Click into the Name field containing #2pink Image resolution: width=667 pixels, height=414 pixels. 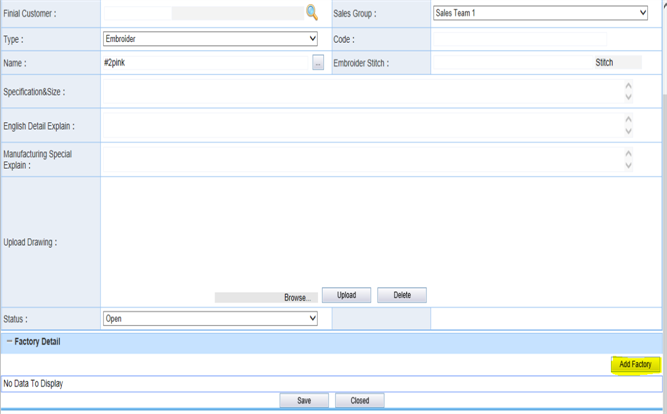[x=205, y=63]
